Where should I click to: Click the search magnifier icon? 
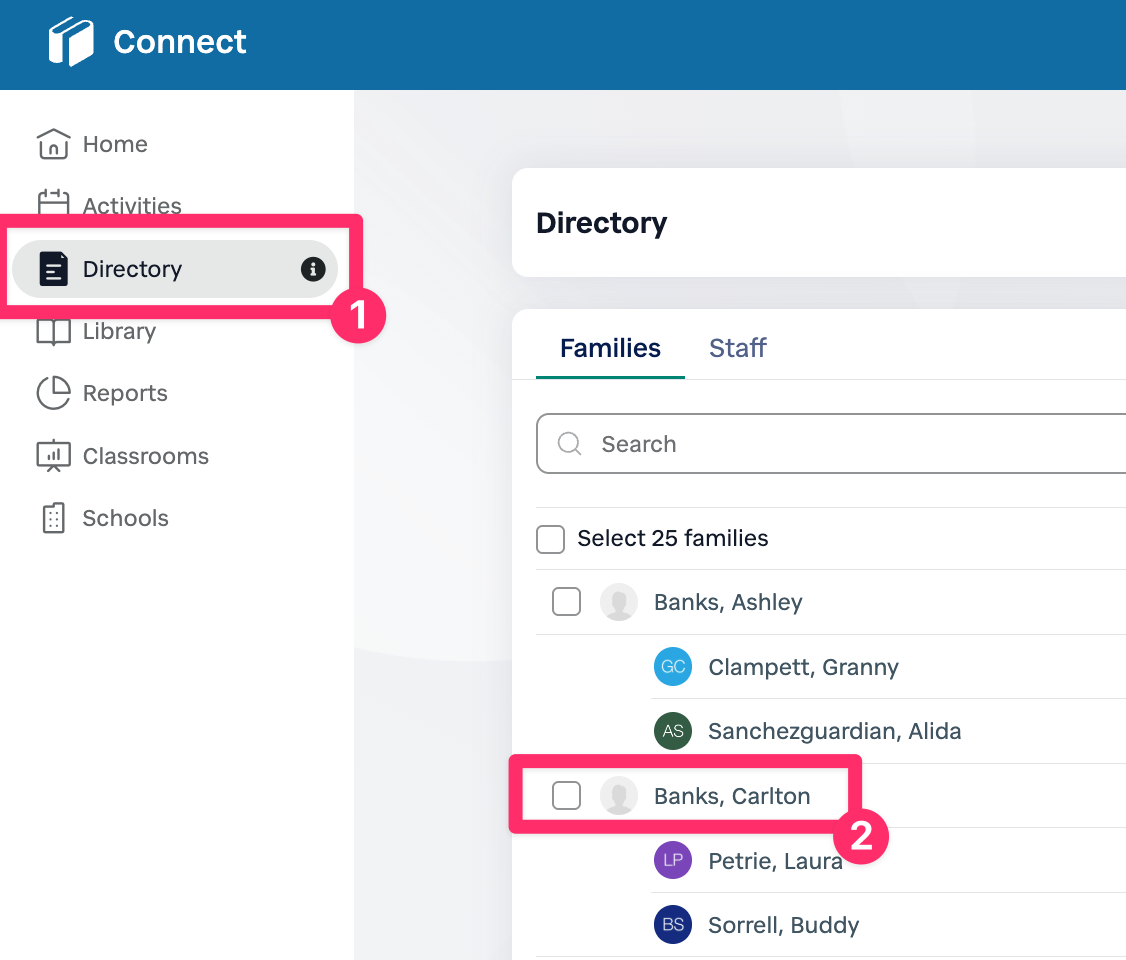point(569,444)
